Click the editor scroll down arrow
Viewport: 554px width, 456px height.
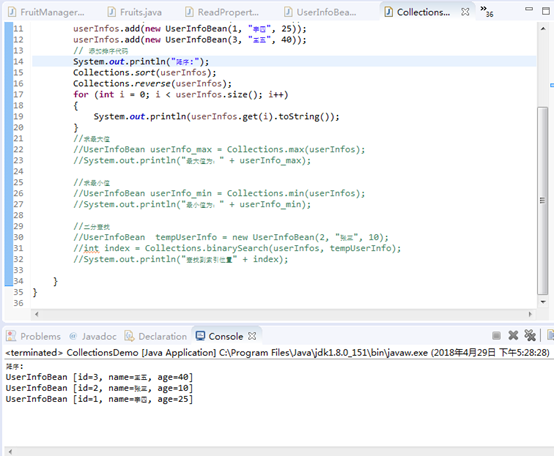(x=543, y=302)
